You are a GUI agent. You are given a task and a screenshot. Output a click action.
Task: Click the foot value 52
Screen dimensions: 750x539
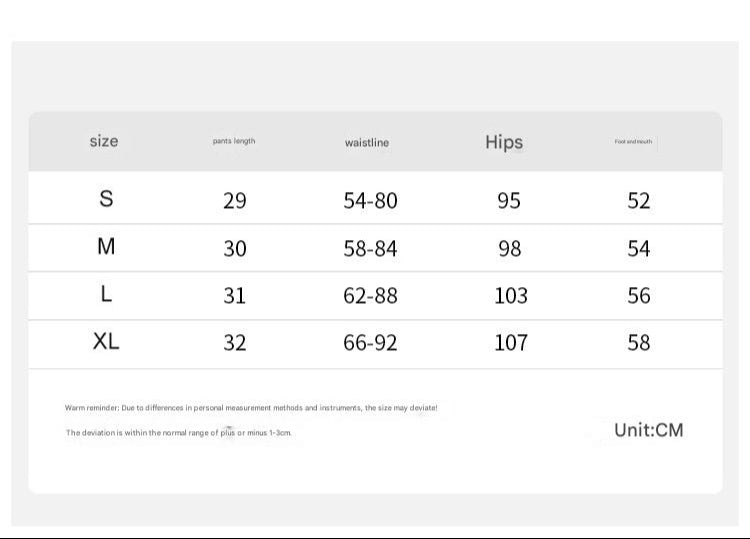pyautogui.click(x=639, y=201)
